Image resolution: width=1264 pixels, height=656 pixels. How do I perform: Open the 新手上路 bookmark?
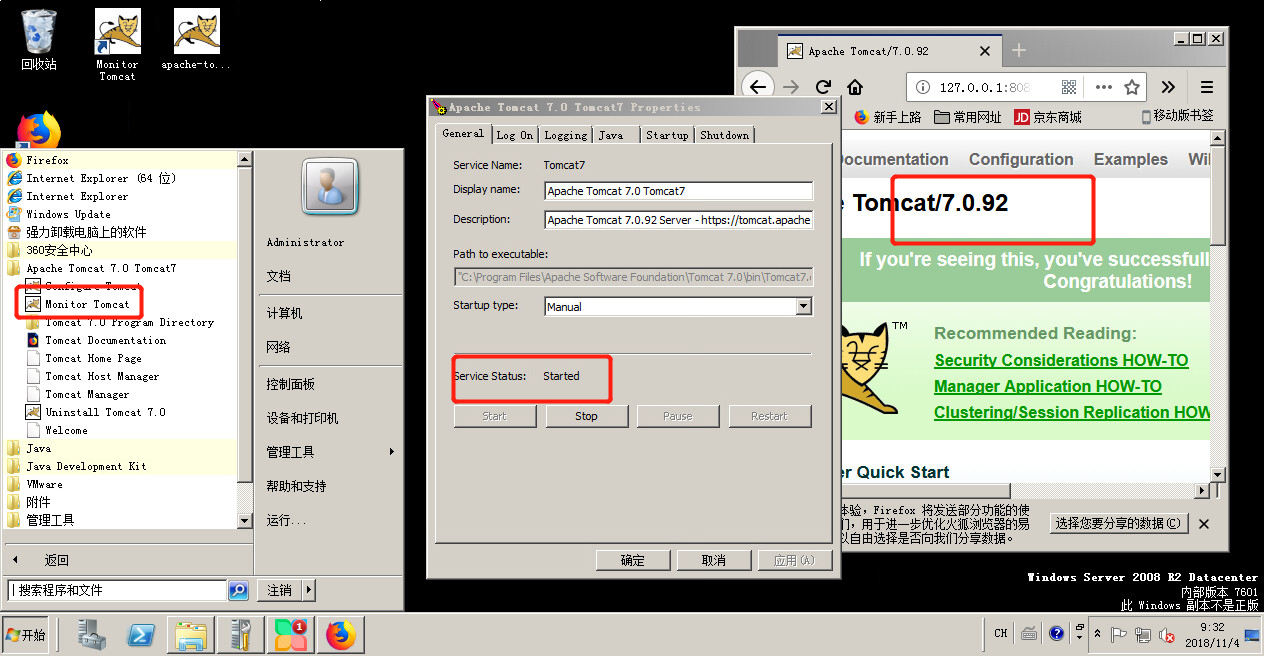point(888,117)
